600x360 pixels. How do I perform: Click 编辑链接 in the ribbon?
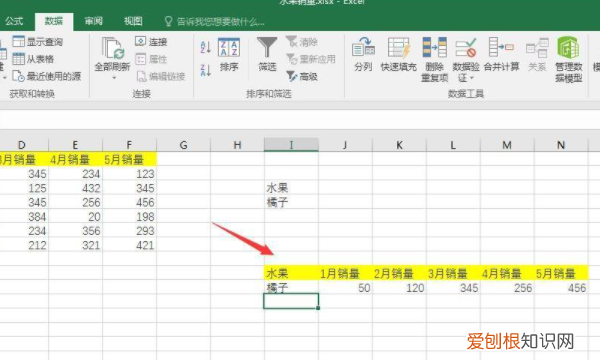click(x=161, y=76)
